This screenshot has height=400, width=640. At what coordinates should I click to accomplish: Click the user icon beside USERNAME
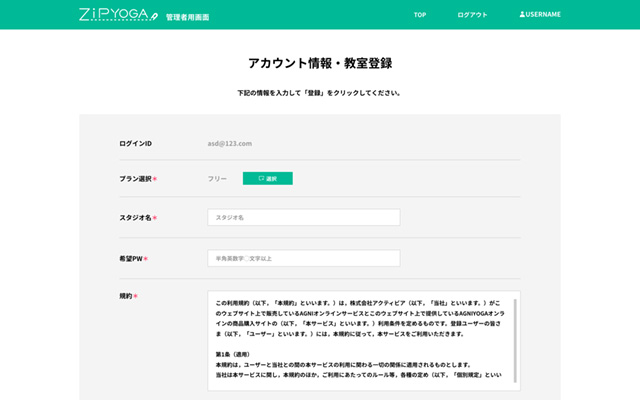click(x=522, y=15)
